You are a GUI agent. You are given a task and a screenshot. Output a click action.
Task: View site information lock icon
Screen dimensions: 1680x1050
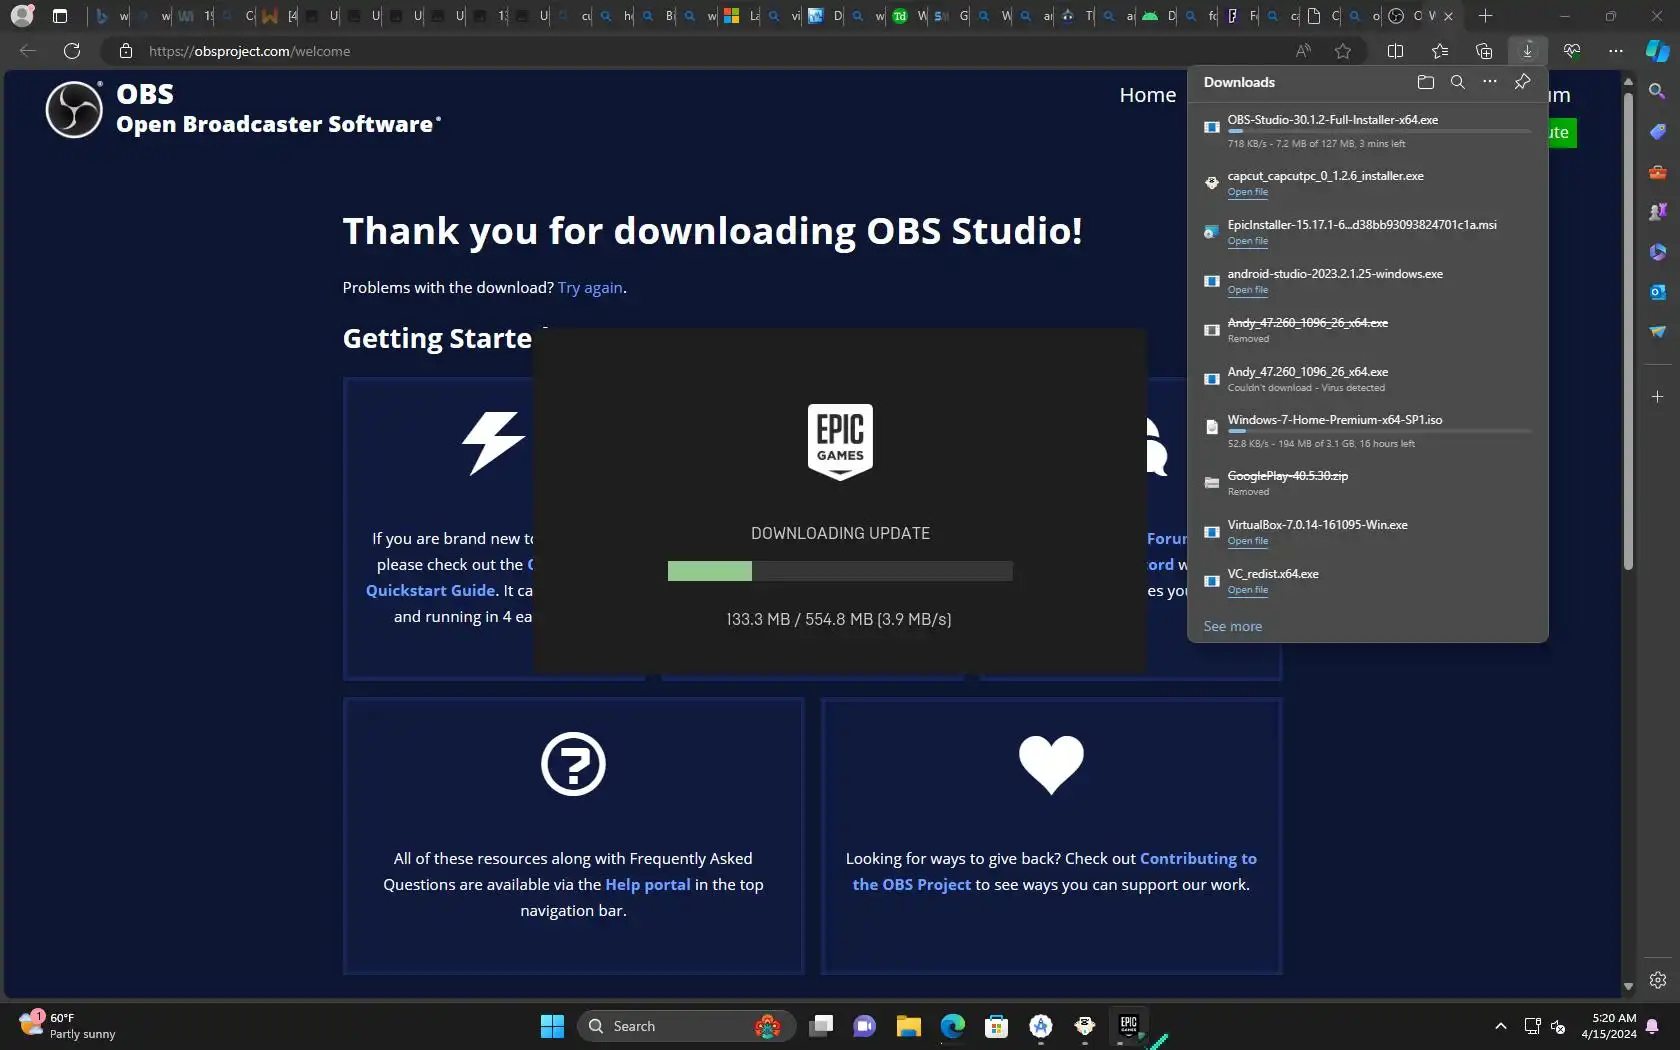pos(126,51)
